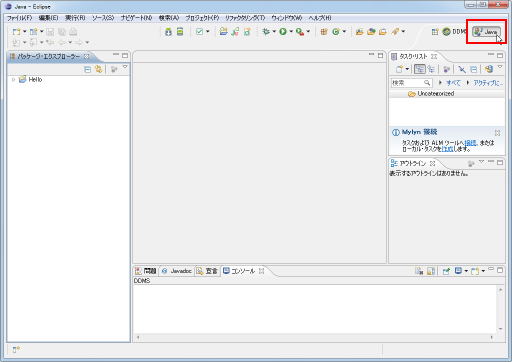Collapse all in Package Explorer

pos(87,69)
